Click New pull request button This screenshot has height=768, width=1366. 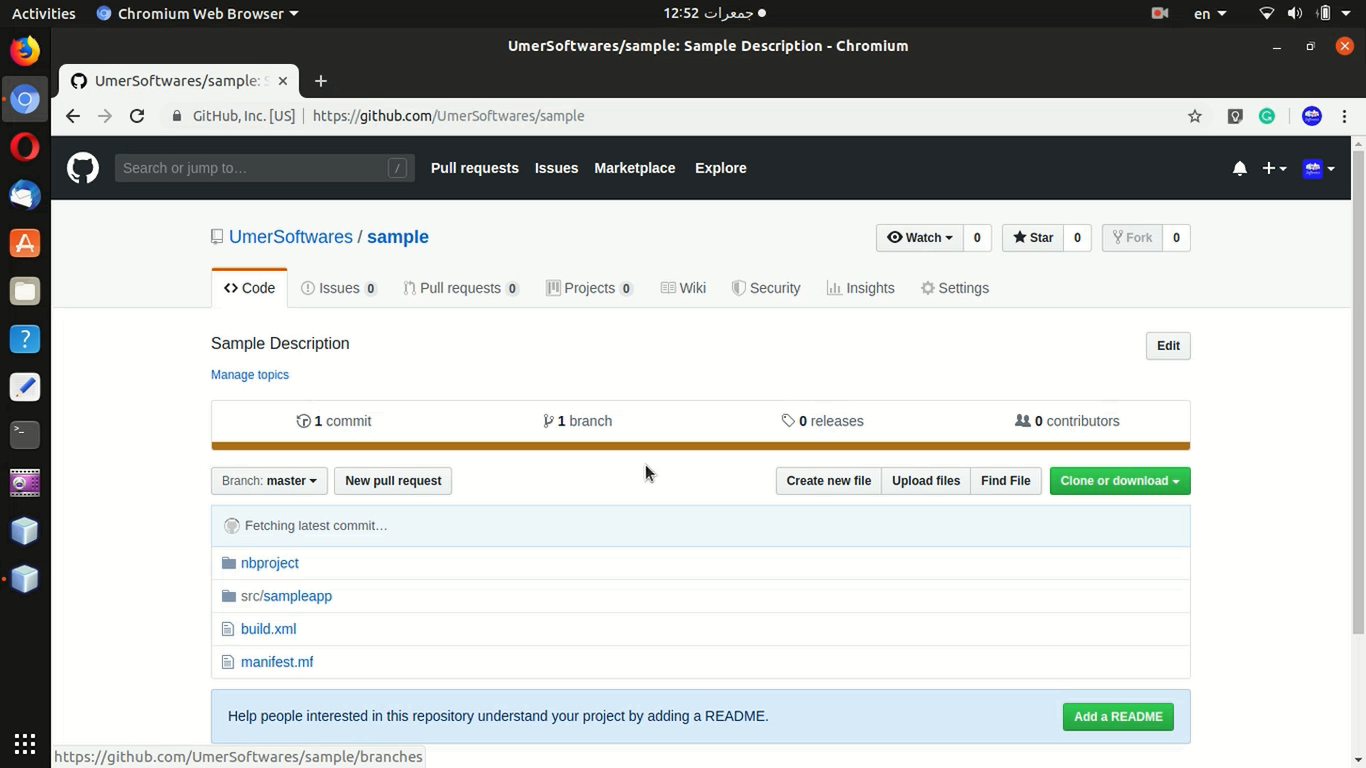(x=393, y=481)
